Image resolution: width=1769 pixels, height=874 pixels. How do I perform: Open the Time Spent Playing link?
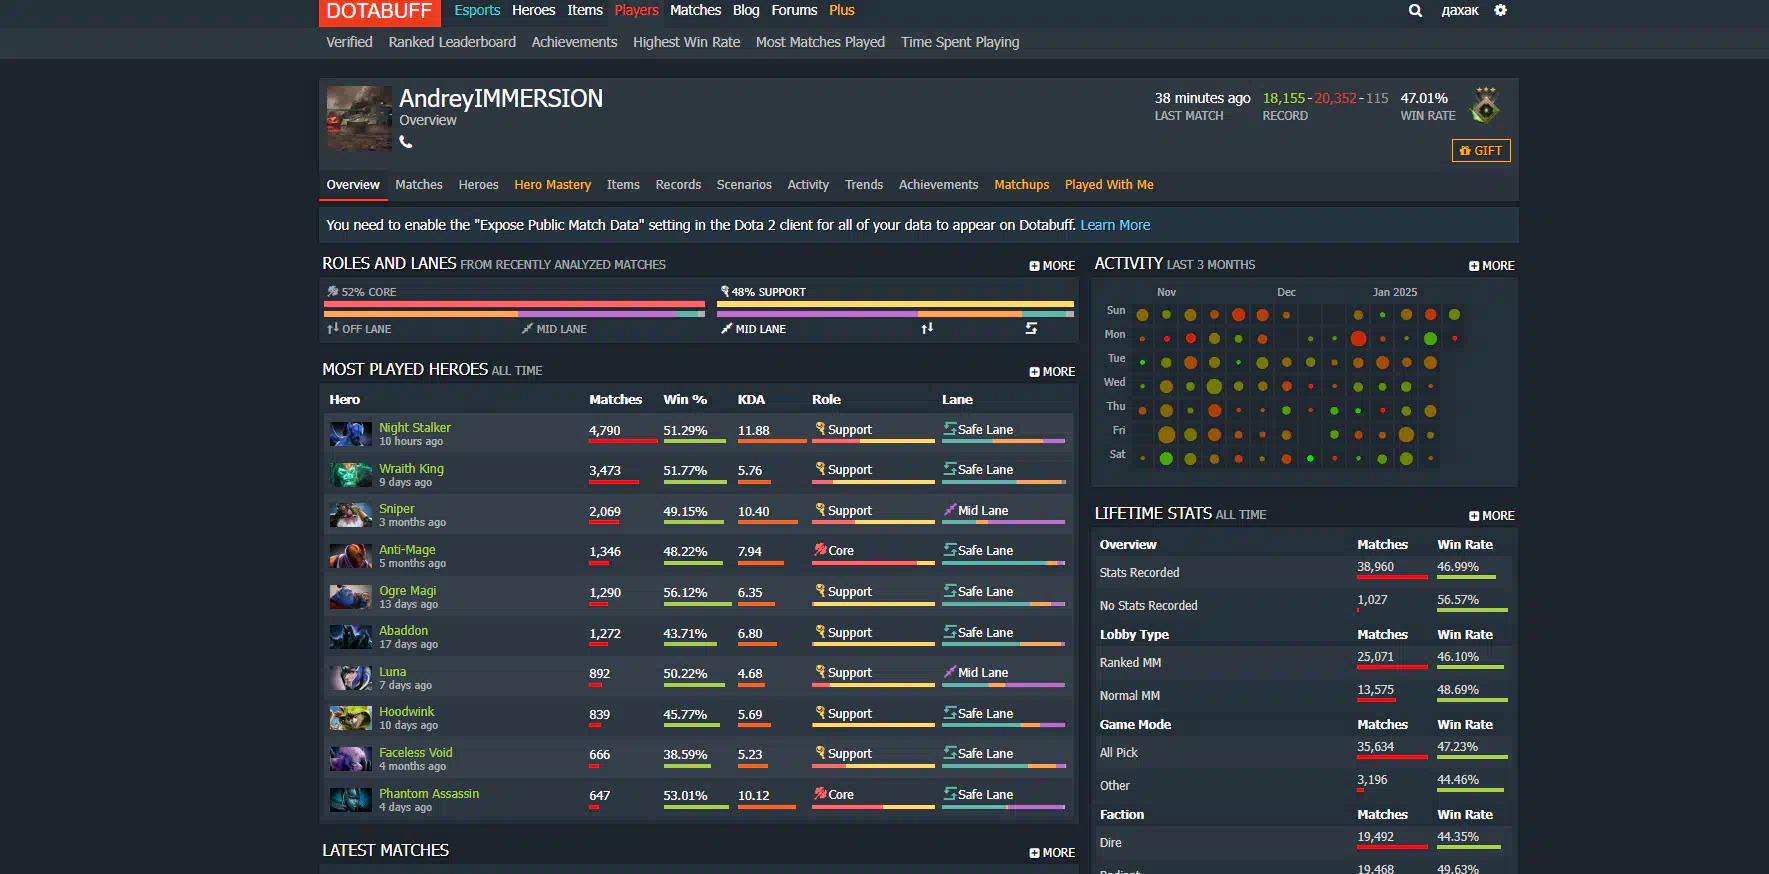point(960,42)
